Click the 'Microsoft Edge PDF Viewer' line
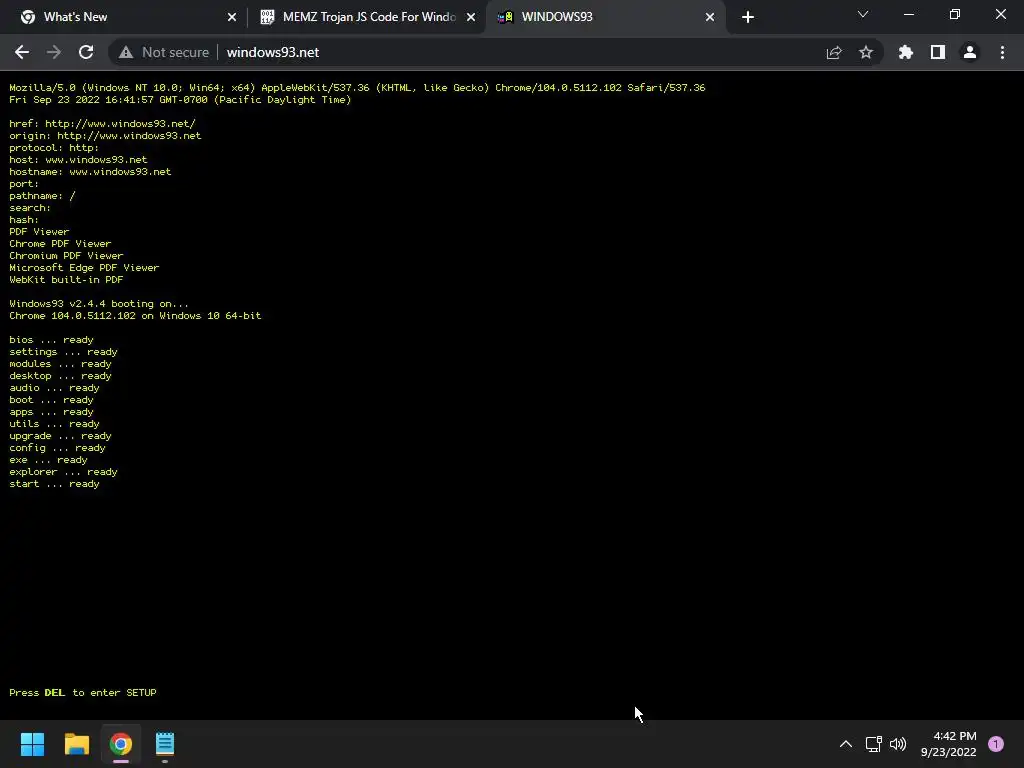The height and width of the screenshot is (768, 1024). pos(84,268)
